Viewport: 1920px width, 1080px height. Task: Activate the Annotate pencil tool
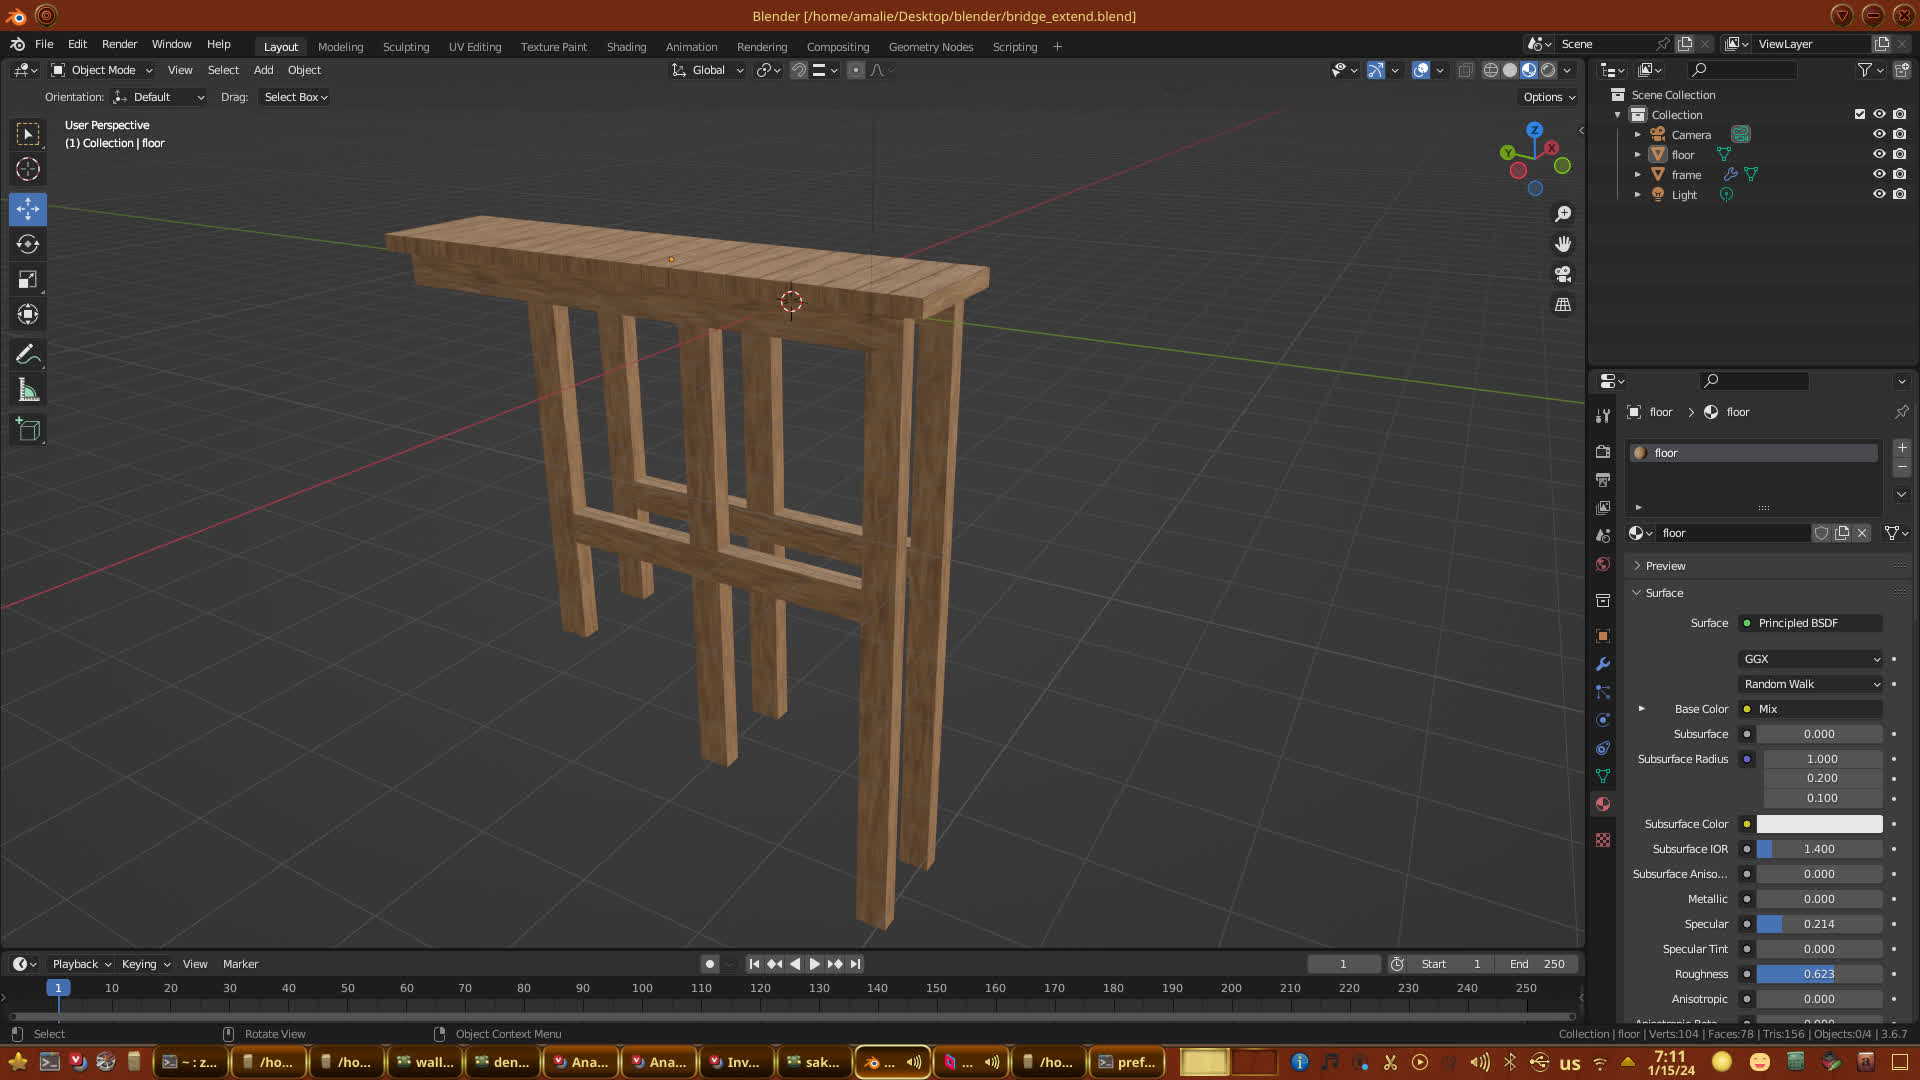[x=28, y=354]
